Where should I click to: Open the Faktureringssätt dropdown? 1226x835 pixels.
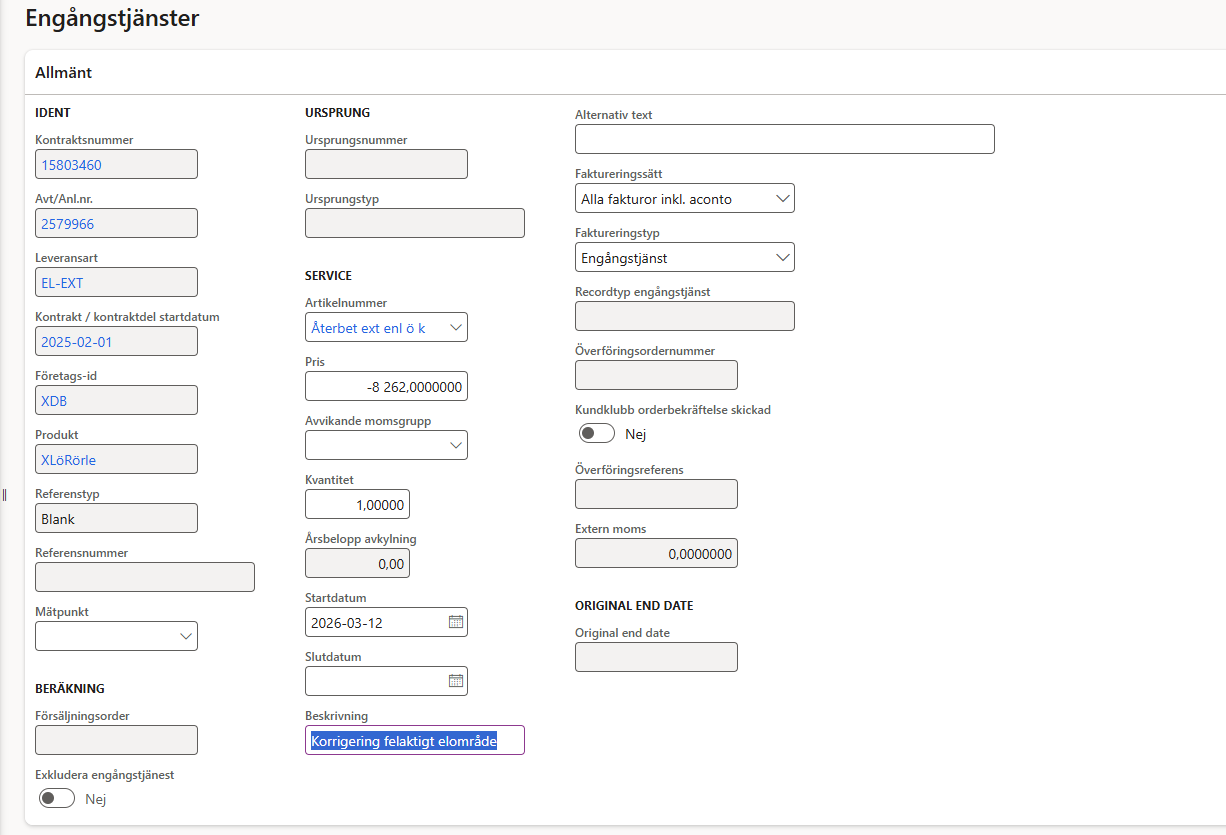click(x=783, y=199)
